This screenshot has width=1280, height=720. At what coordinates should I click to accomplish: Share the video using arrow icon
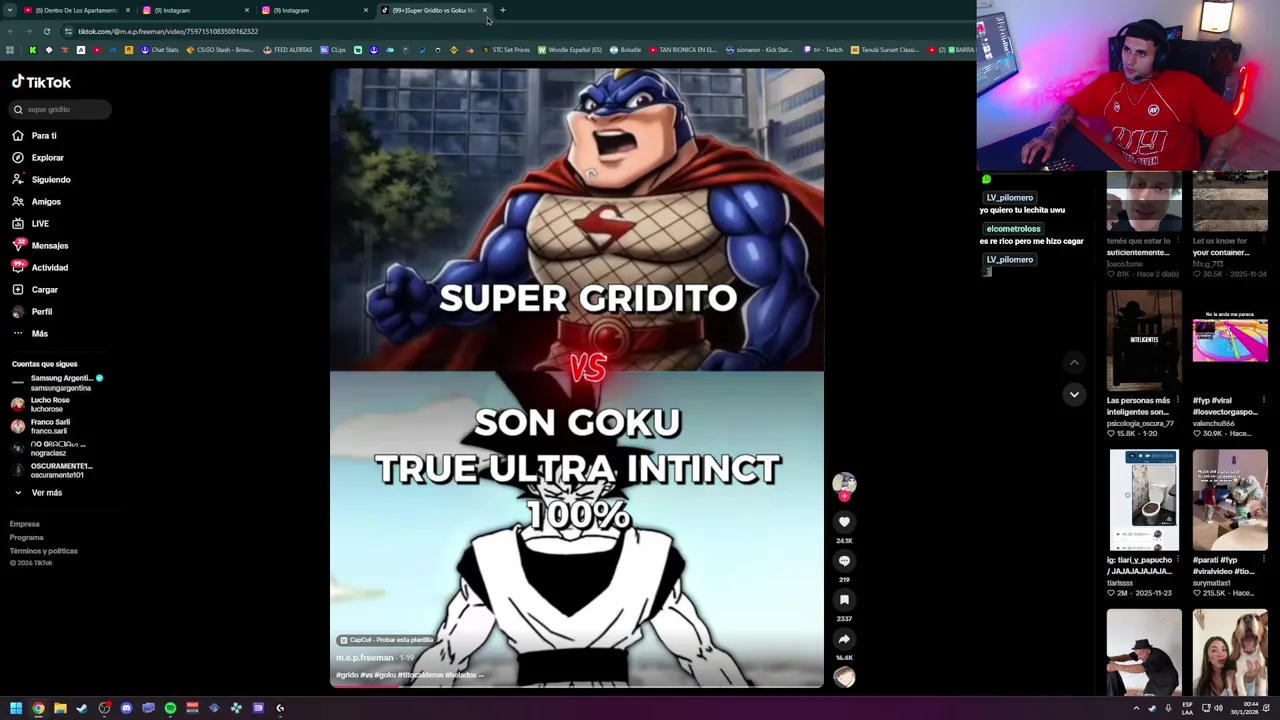click(x=844, y=638)
